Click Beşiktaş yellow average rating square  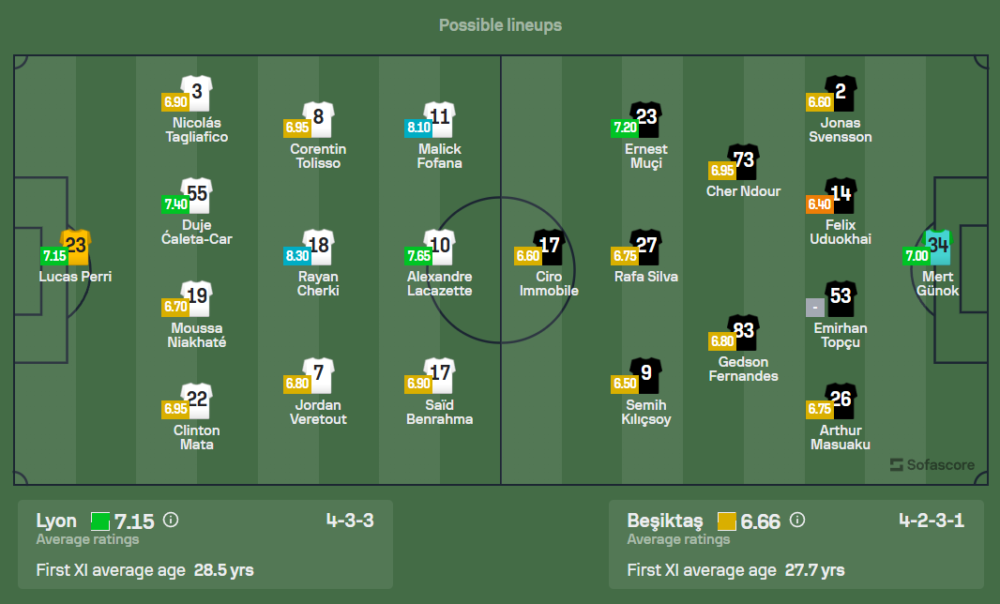[727, 521]
